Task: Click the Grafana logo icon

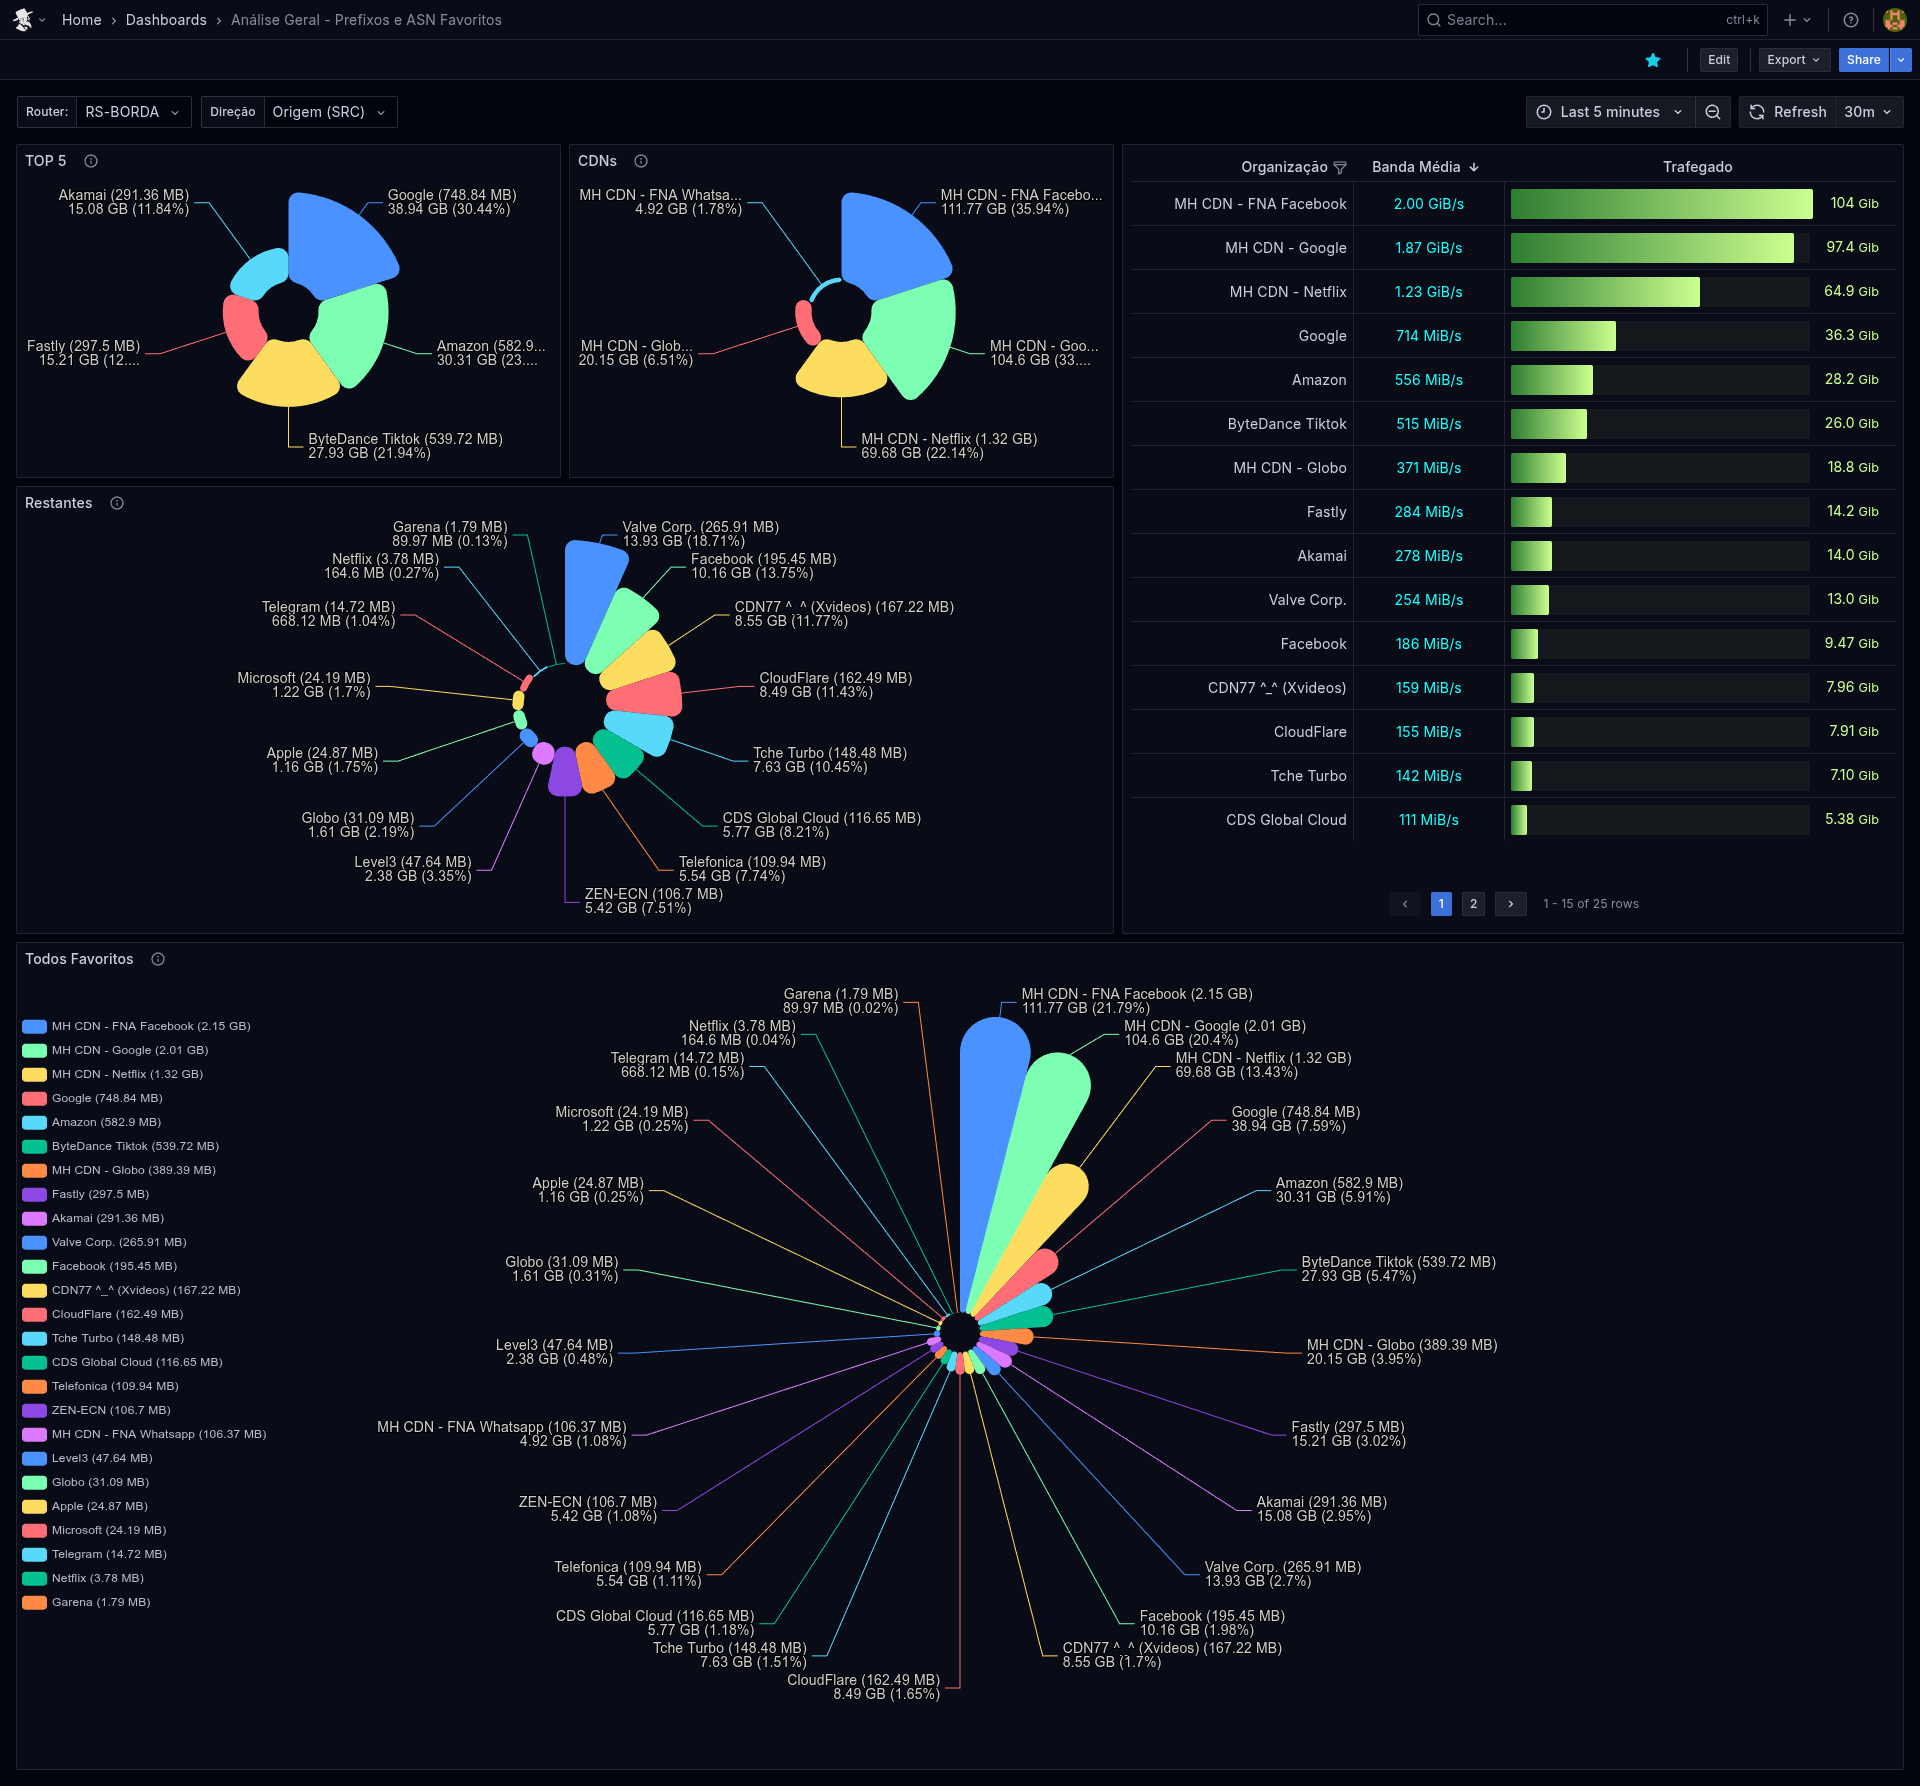Action: 22,20
